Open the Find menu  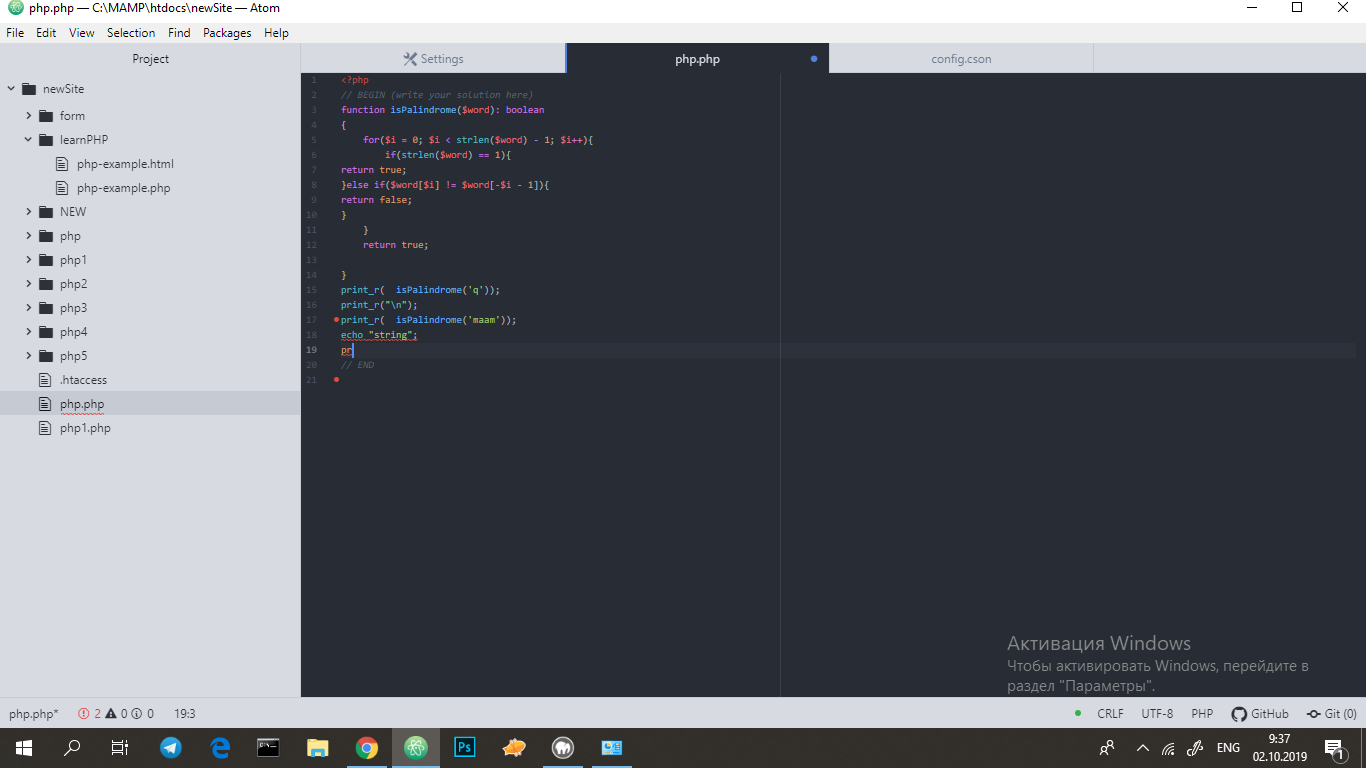tap(179, 33)
